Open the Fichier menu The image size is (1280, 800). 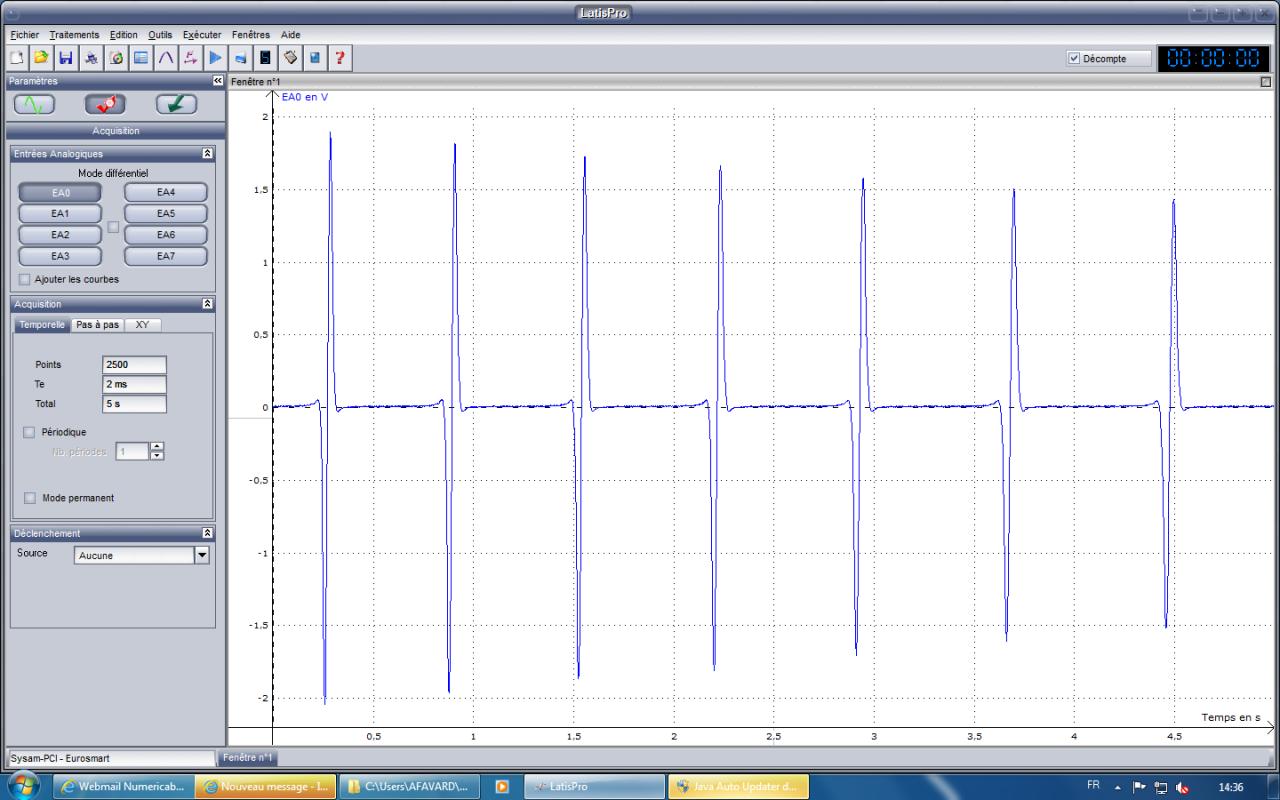click(x=25, y=35)
